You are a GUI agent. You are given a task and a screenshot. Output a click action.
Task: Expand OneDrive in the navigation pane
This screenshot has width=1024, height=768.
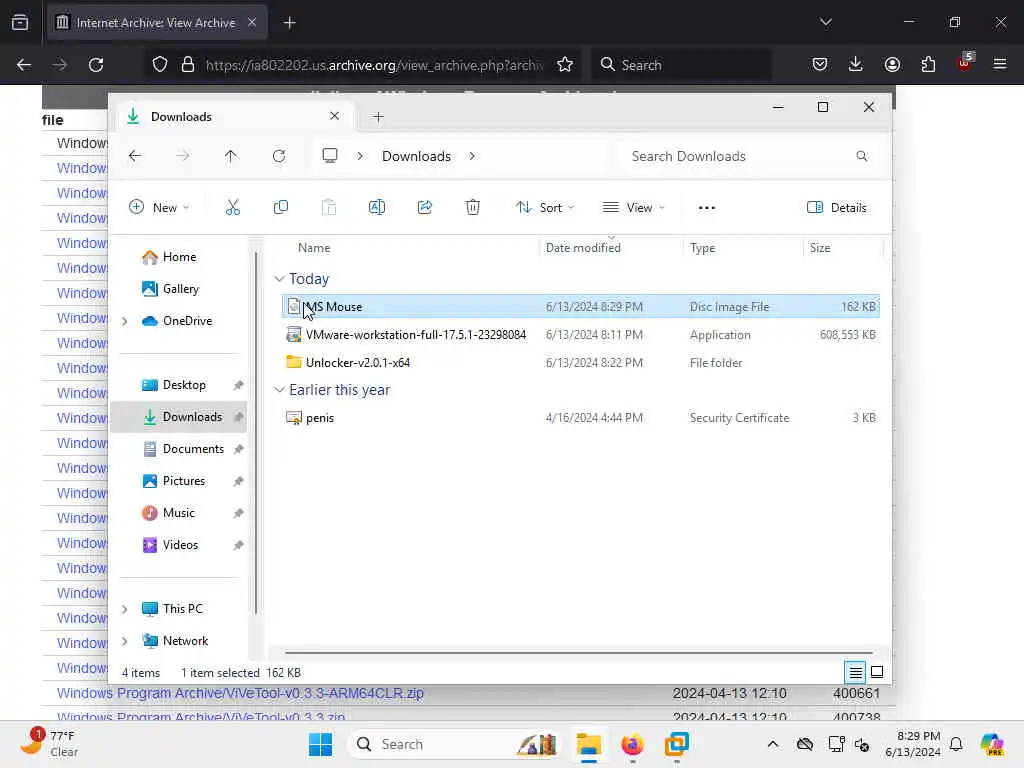pyautogui.click(x=125, y=321)
